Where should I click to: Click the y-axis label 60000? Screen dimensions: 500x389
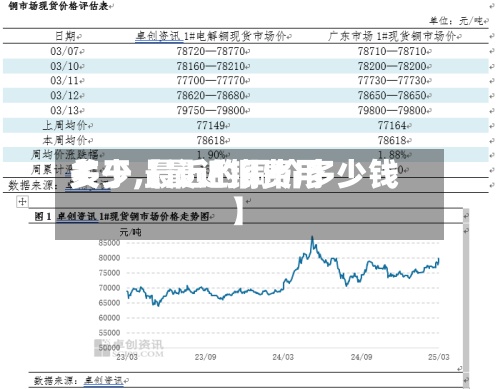pyautogui.click(x=109, y=318)
